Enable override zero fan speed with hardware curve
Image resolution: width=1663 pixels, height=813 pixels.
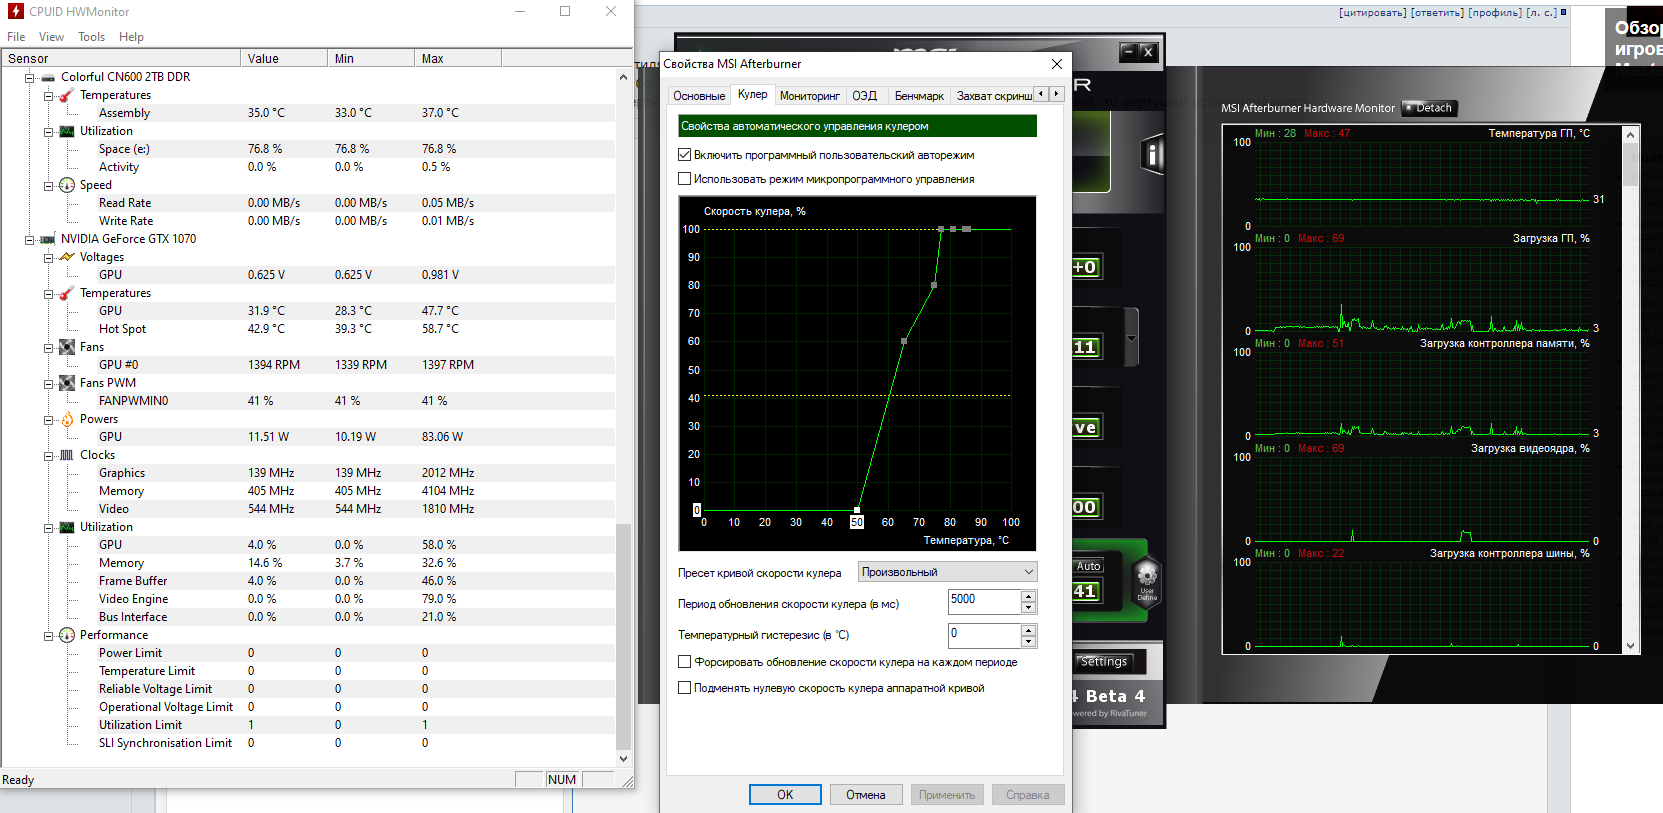(685, 688)
